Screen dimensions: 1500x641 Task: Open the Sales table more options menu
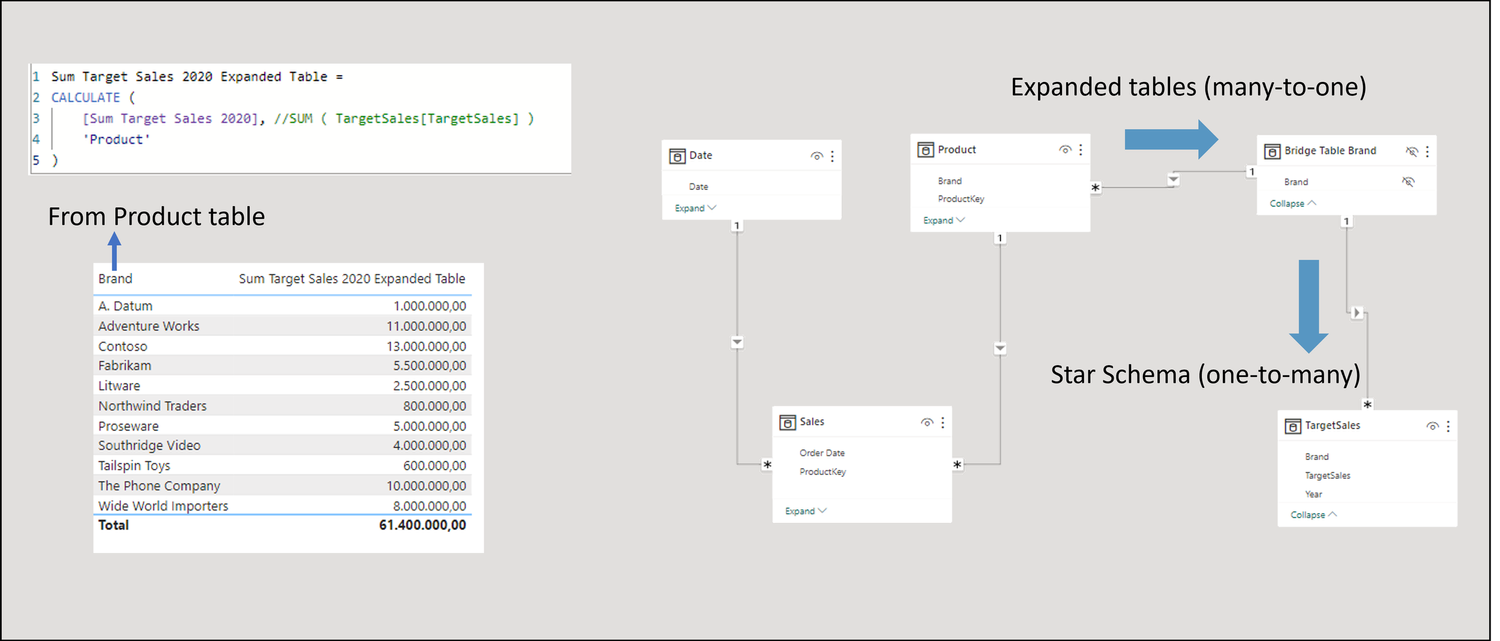click(942, 423)
